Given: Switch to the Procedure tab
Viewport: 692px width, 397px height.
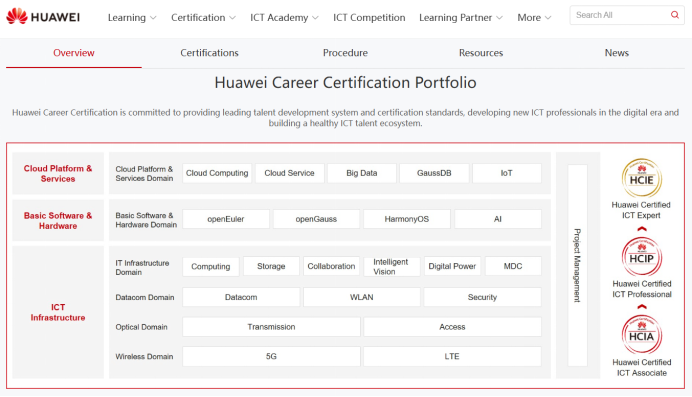Looking at the screenshot, I should (345, 53).
